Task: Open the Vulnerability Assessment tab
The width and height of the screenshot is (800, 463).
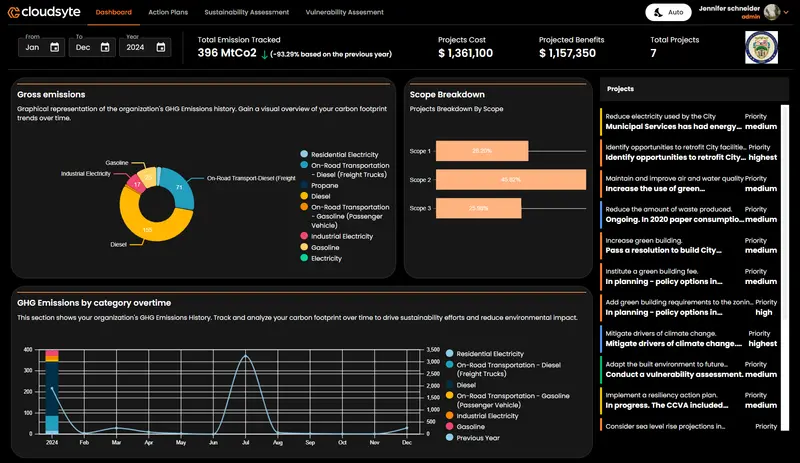Action: (344, 12)
